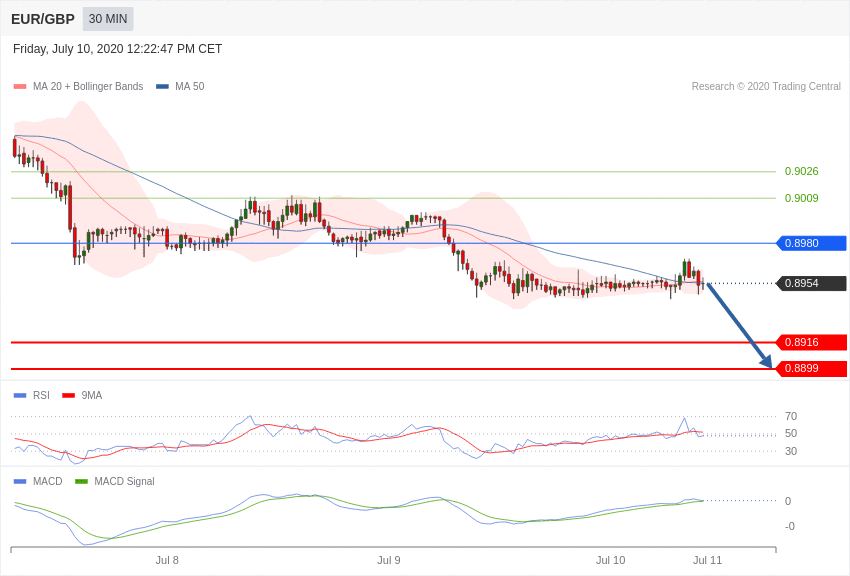Click the RSI legend label
Image resolution: width=850 pixels, height=576 pixels.
tap(41, 396)
